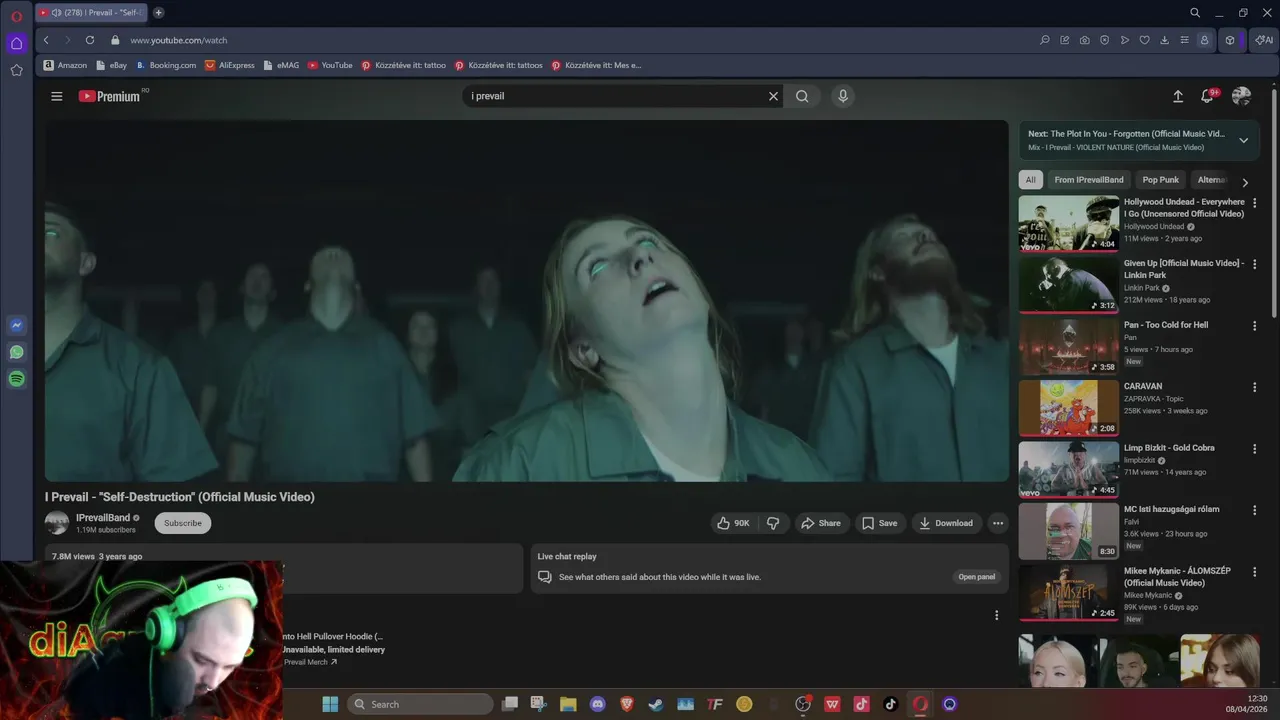The width and height of the screenshot is (1280, 720).
Task: Open a new browser tab with plus
Action: click(158, 13)
